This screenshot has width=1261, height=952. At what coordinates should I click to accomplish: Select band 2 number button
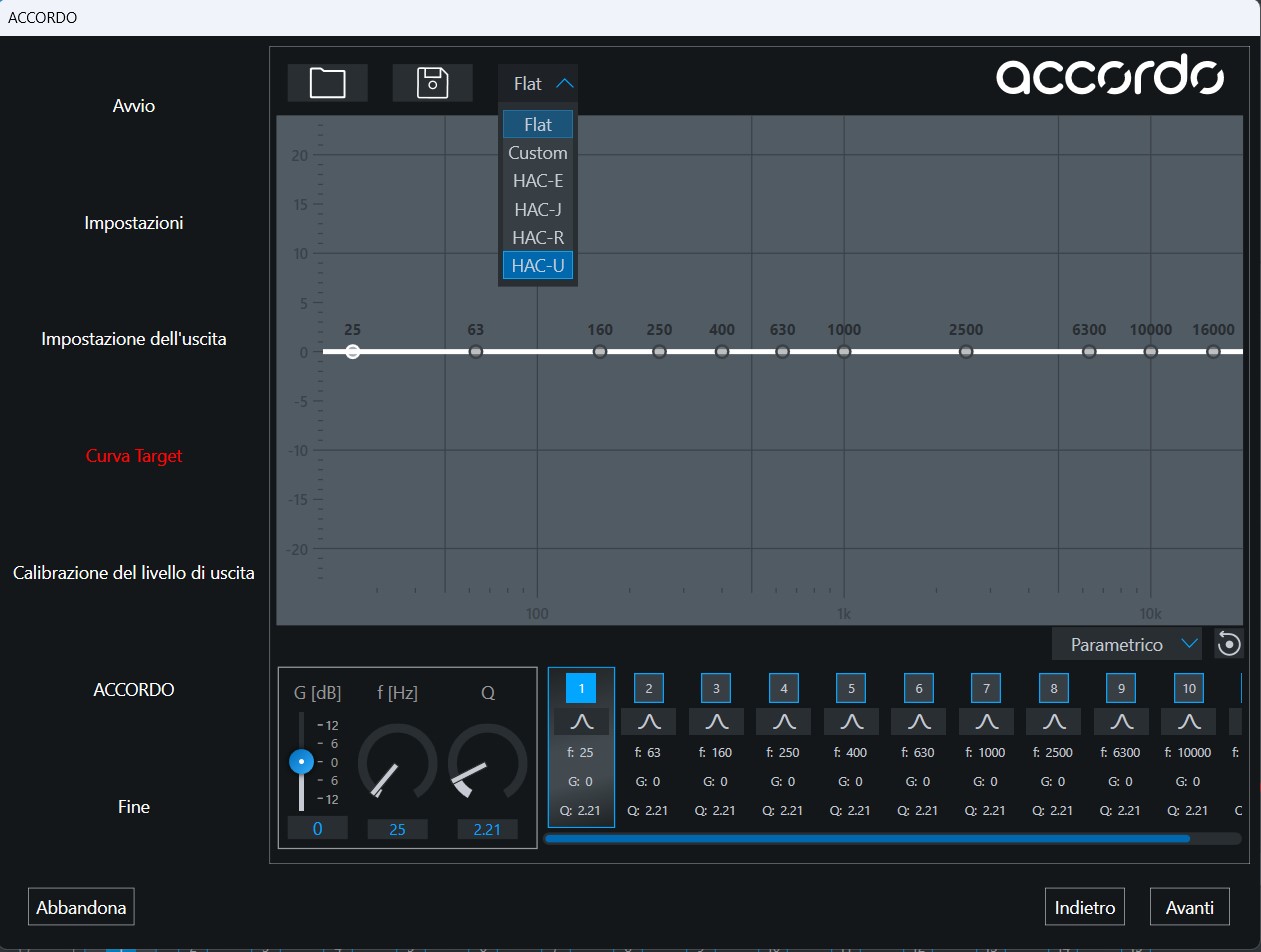coord(649,688)
